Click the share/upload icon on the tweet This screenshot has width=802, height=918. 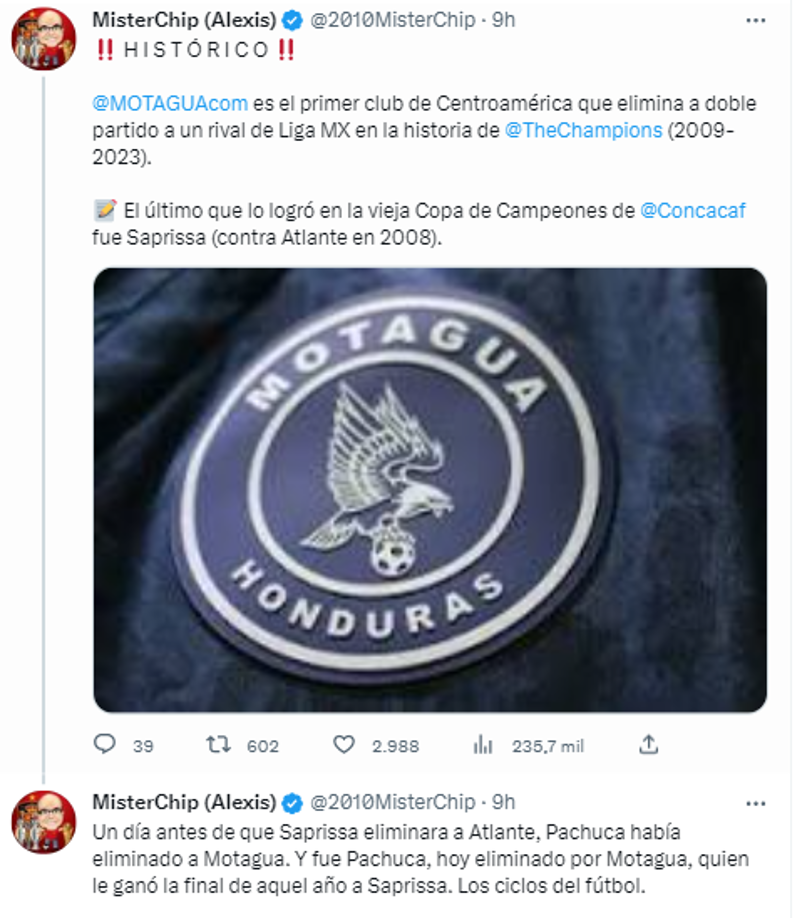650,744
